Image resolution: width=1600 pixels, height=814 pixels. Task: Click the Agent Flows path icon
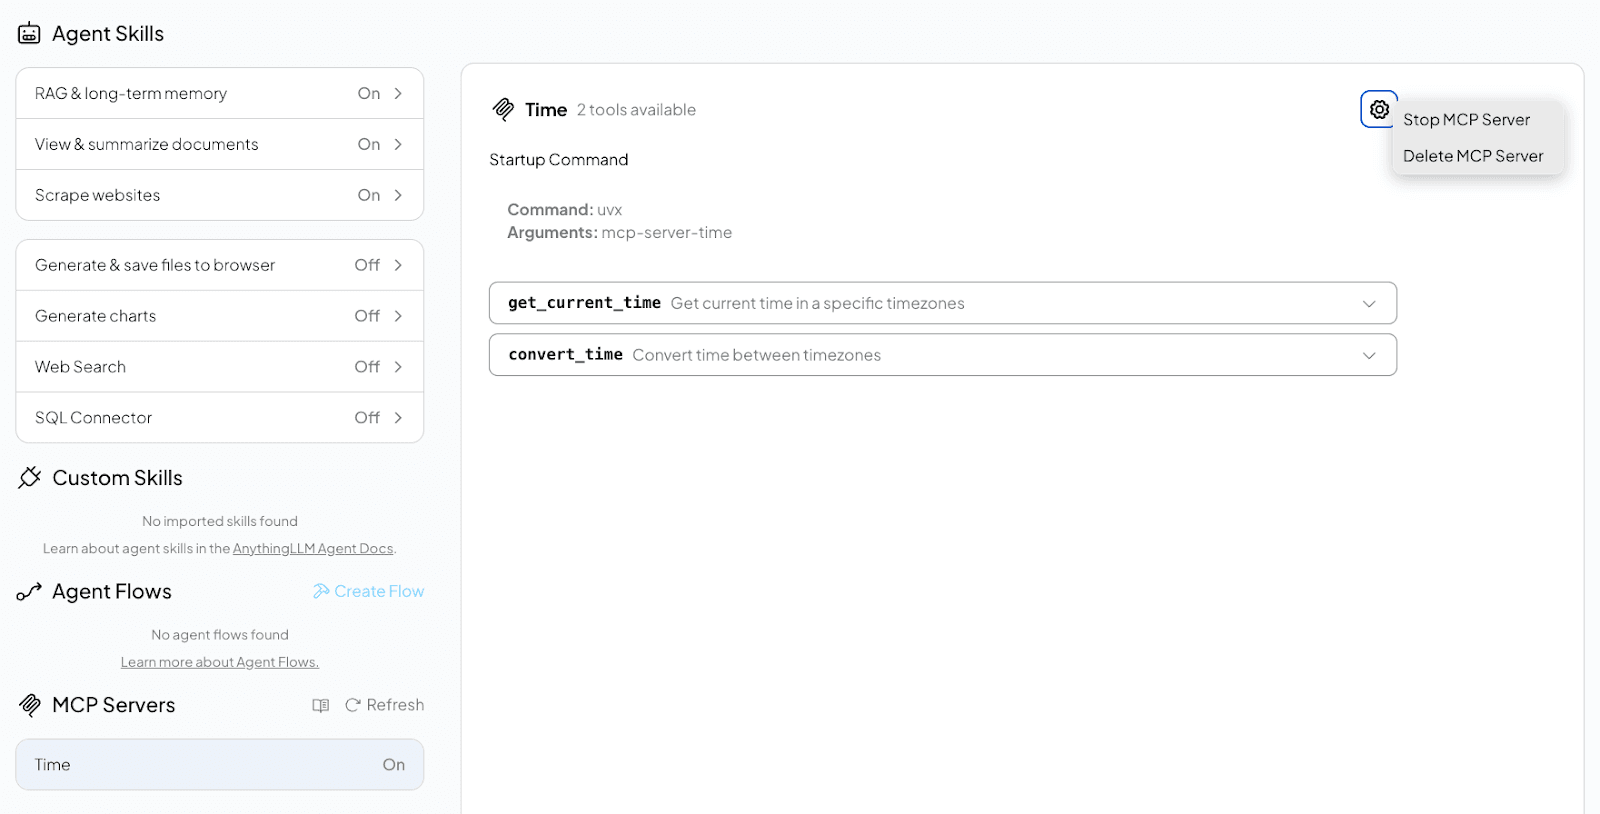tap(29, 592)
